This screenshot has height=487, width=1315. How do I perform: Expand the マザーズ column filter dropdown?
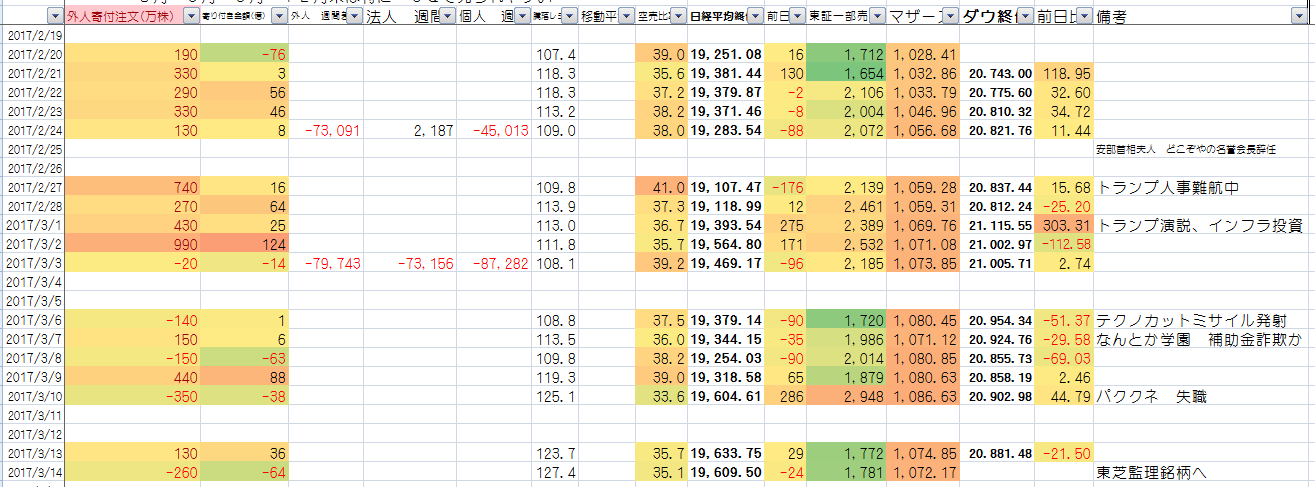point(949,17)
